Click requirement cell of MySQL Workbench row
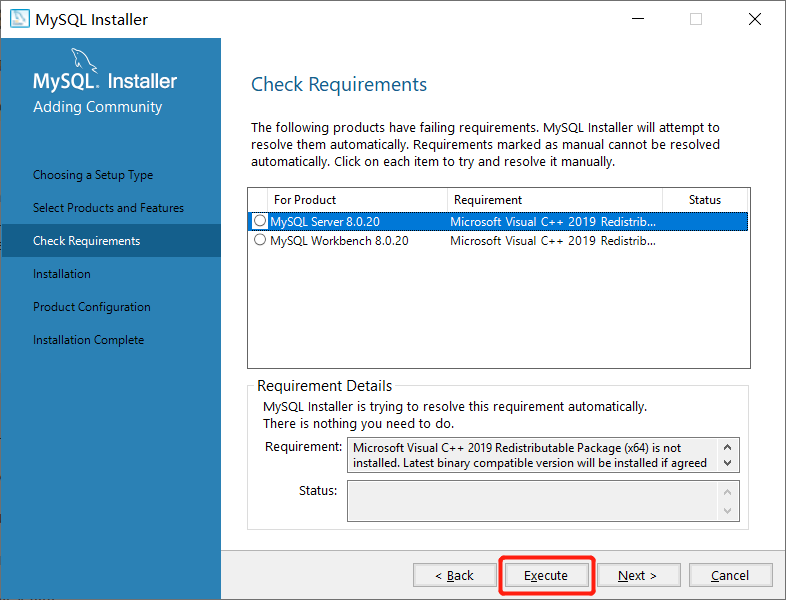Image resolution: width=786 pixels, height=600 pixels. 553,241
